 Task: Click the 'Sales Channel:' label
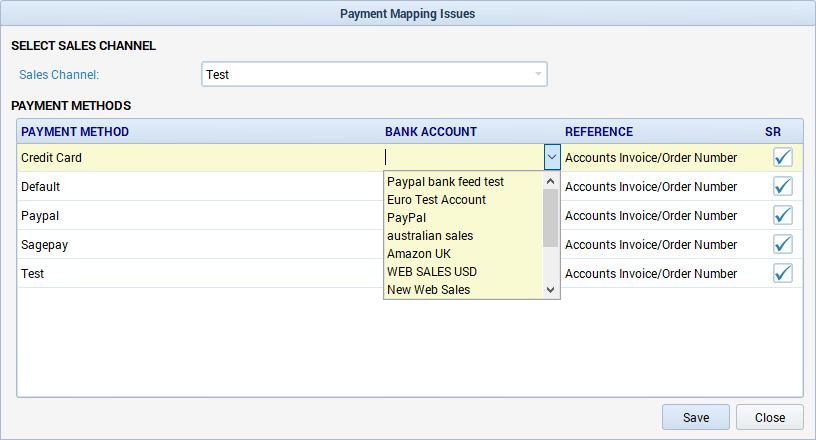click(59, 74)
